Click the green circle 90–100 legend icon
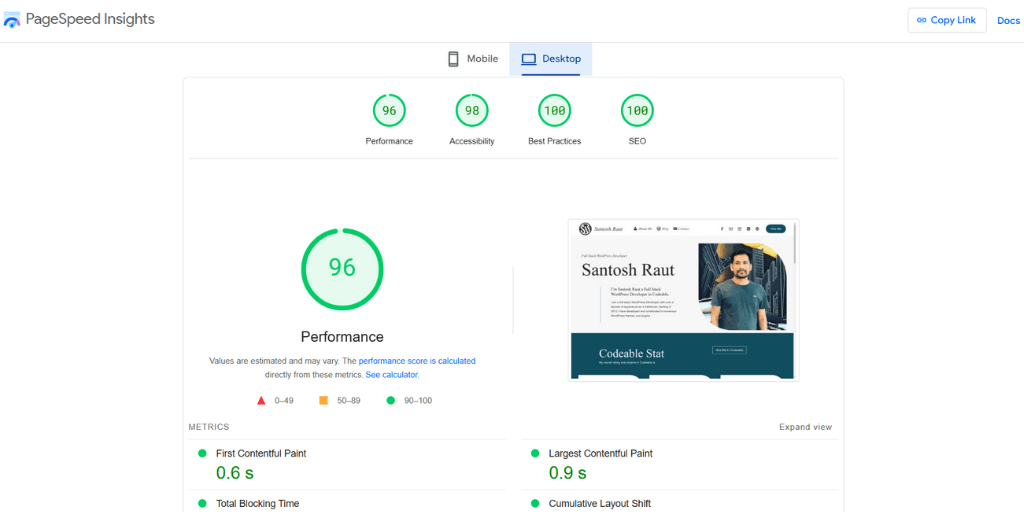 pos(391,400)
